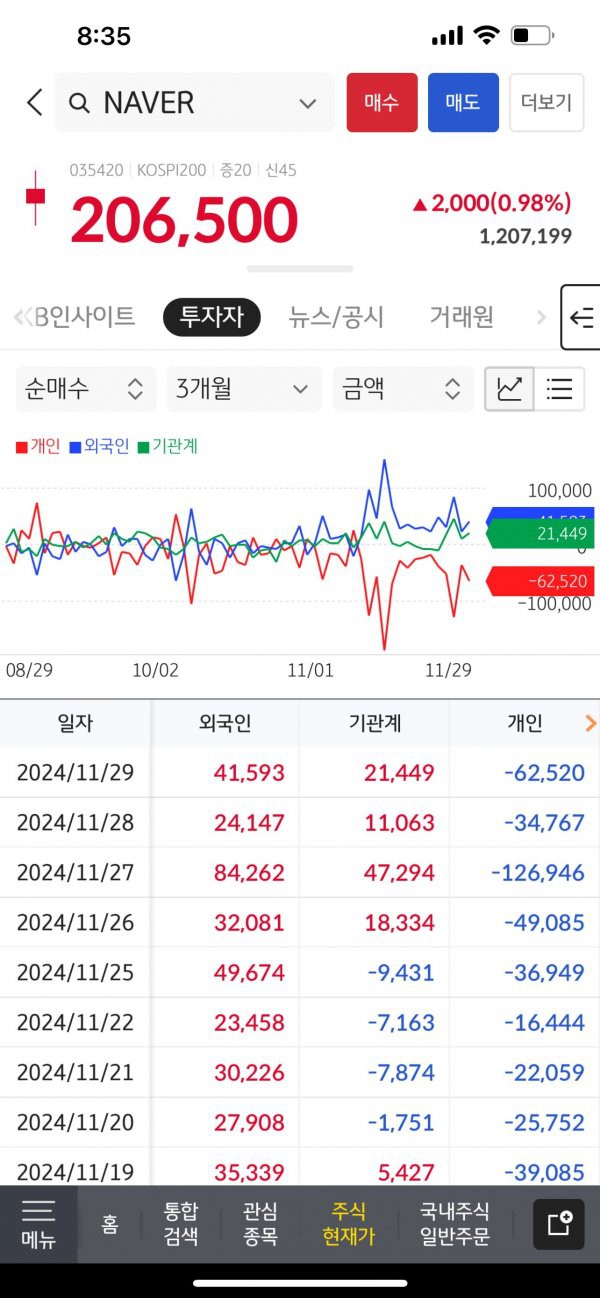Tap the 기관계 column header
The height and width of the screenshot is (1298, 600).
coord(375,723)
